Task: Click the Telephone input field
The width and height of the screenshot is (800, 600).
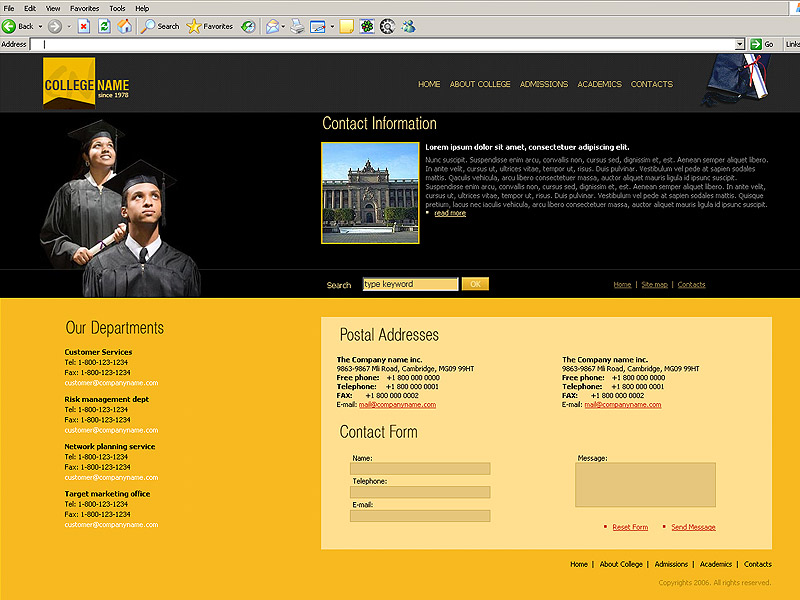Action: pyautogui.click(x=420, y=492)
